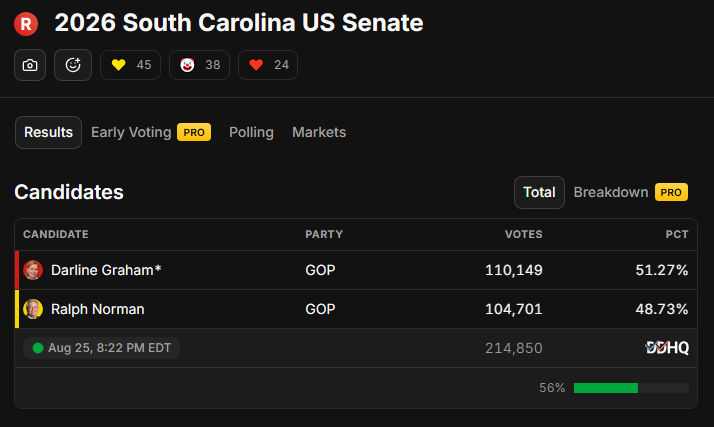
Task: Open the Early Voting tab
Action: coord(151,132)
